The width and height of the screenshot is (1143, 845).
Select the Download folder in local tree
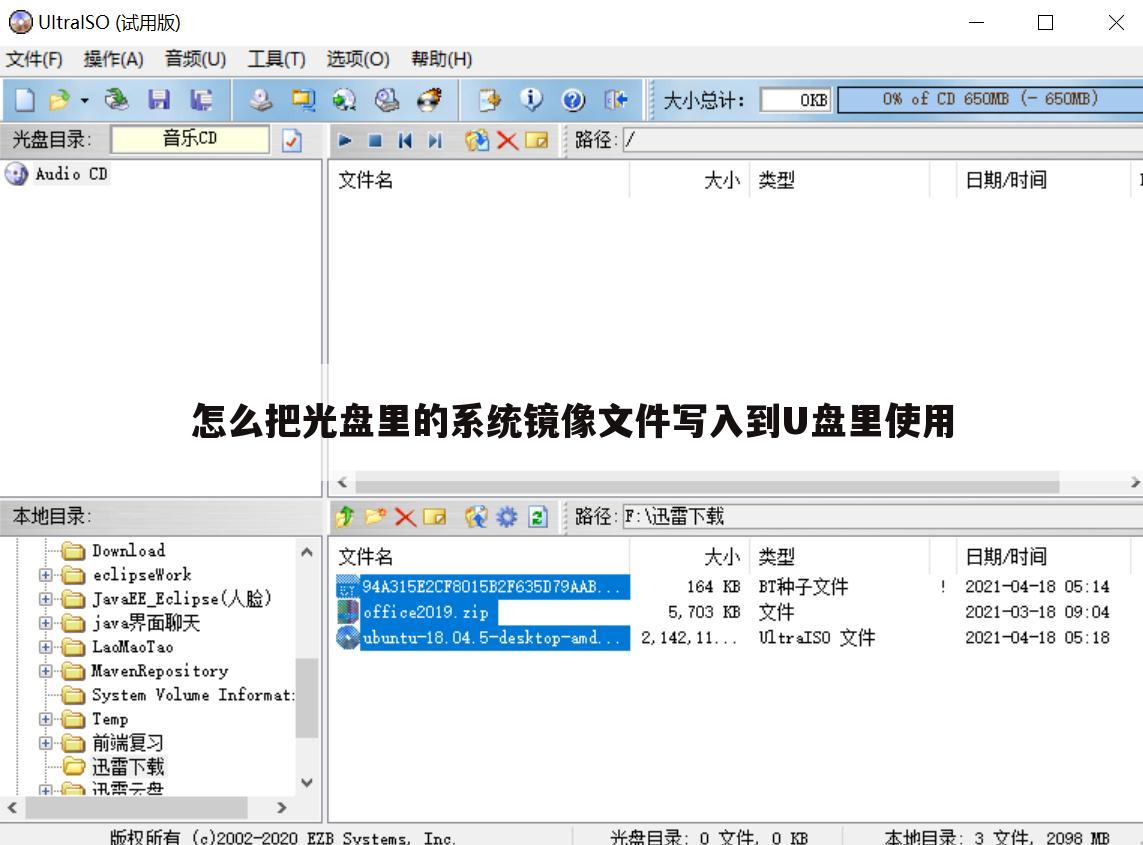coord(128,550)
